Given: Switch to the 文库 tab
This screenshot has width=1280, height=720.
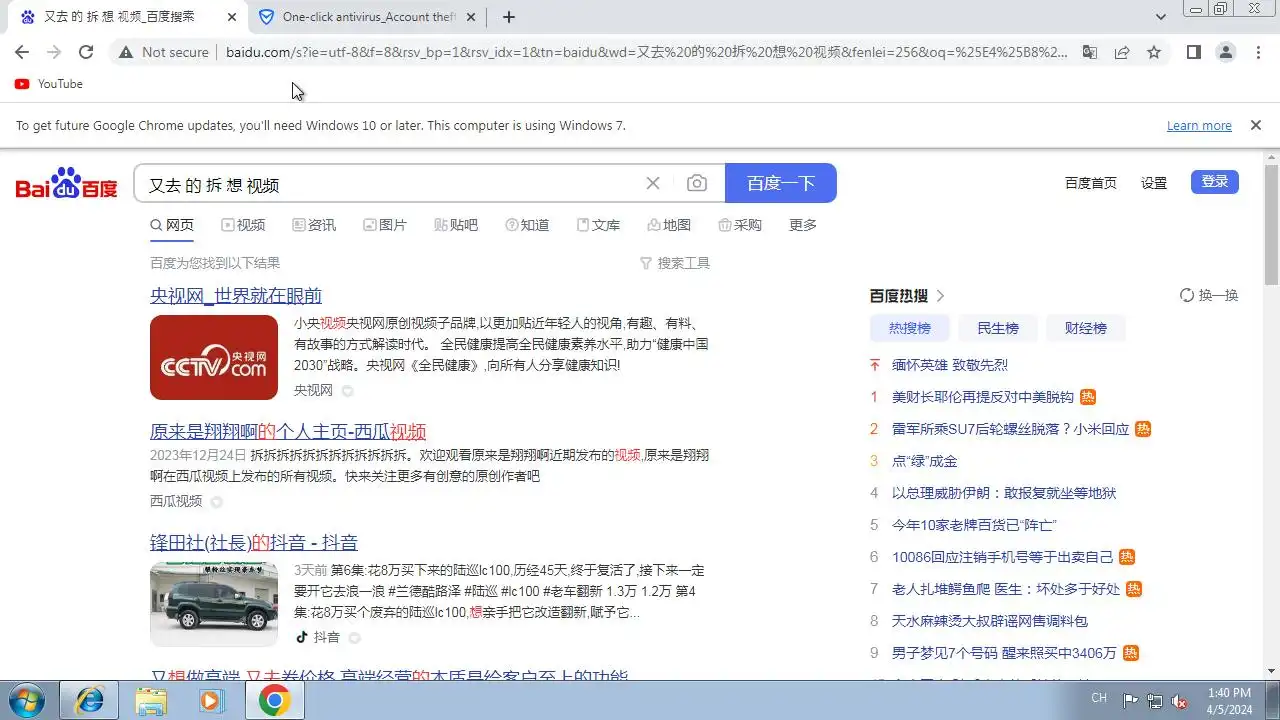Looking at the screenshot, I should (x=598, y=225).
